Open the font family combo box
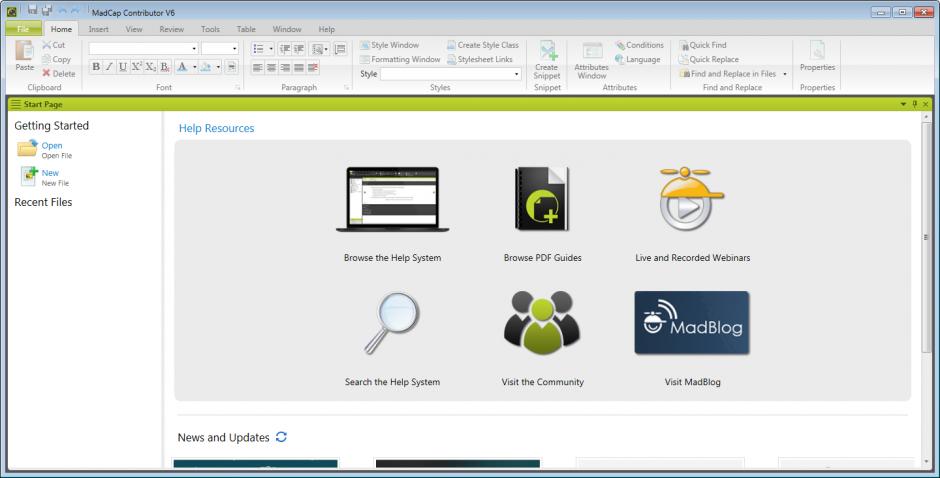The image size is (940, 478). (143, 49)
